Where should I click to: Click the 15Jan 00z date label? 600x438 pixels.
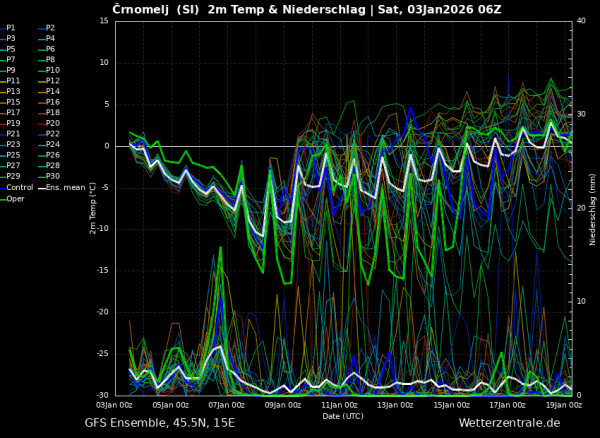[x=452, y=405]
